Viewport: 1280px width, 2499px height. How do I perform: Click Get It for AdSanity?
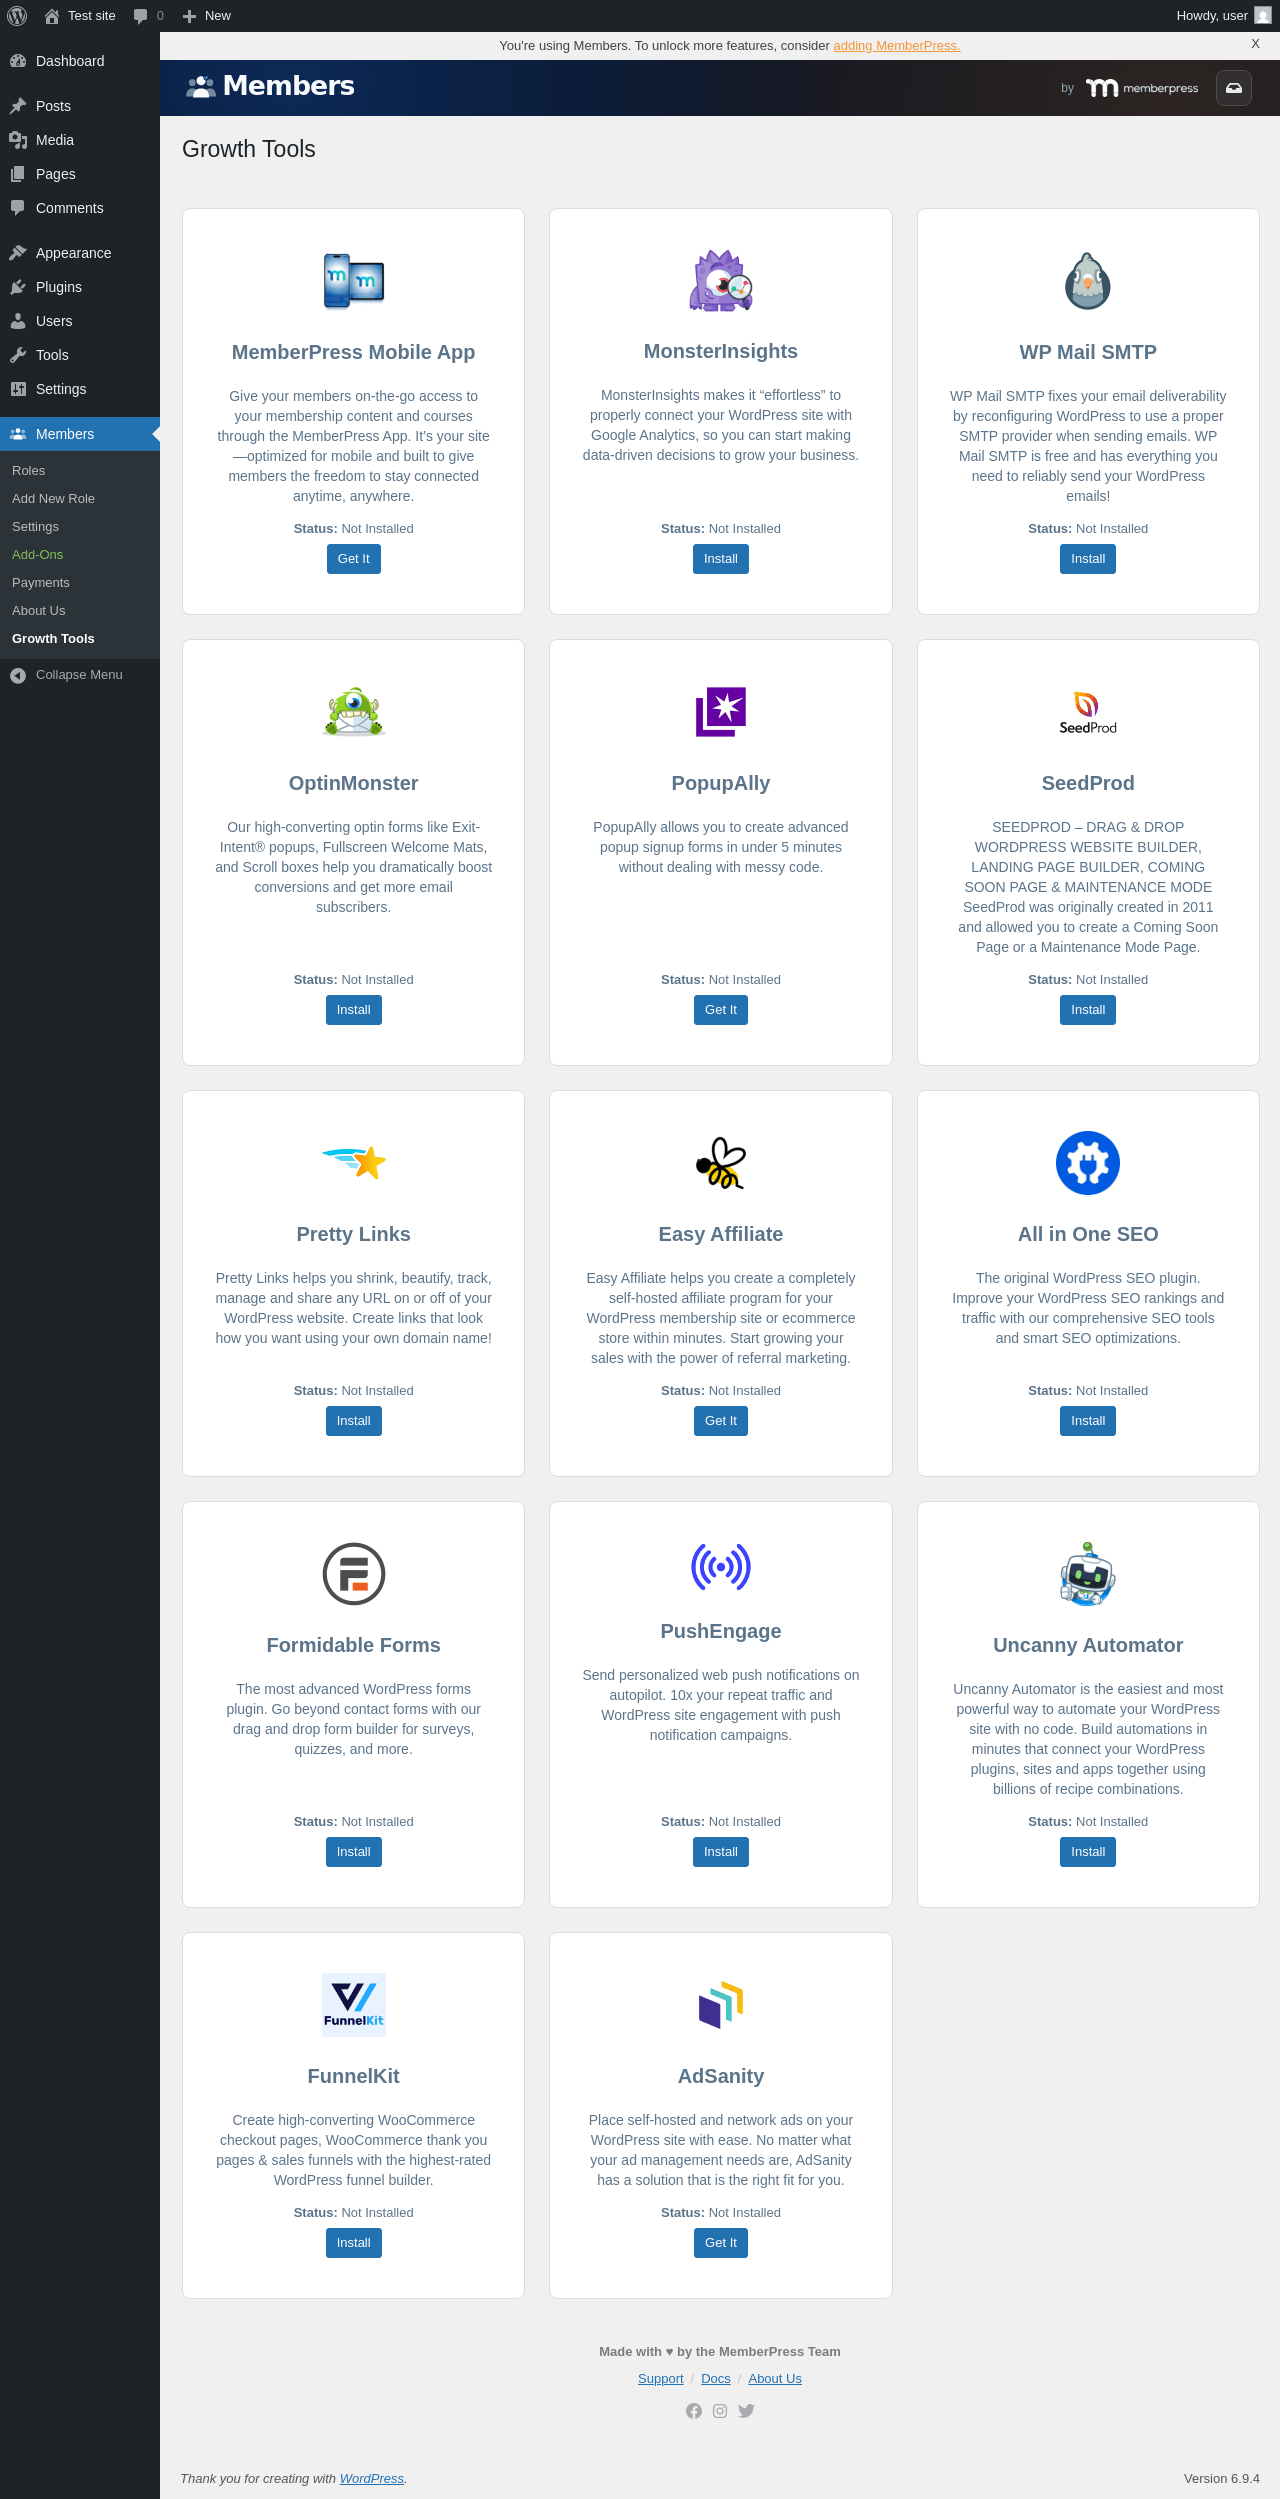tap(721, 2243)
